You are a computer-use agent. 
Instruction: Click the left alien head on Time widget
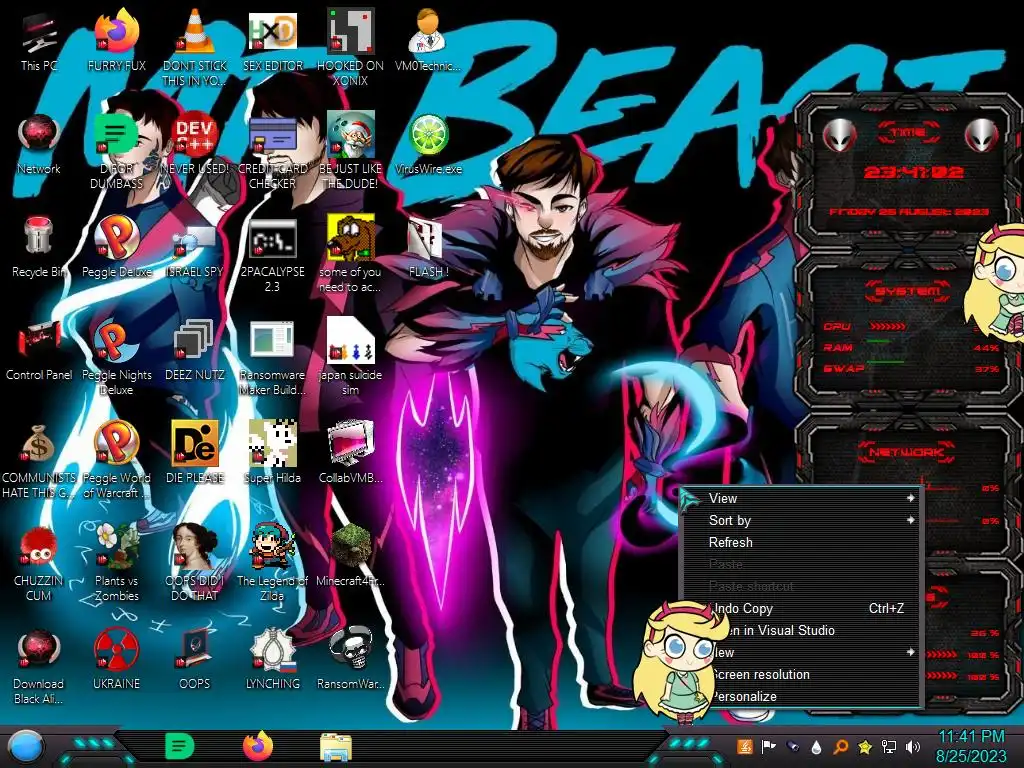[x=839, y=135]
